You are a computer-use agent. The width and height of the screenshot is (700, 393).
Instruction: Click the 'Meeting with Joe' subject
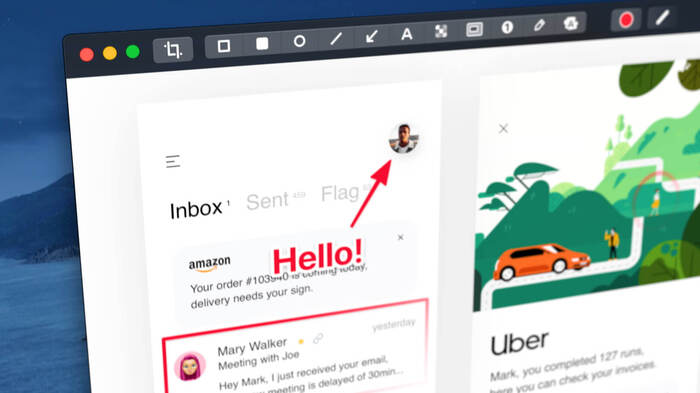coord(258,360)
